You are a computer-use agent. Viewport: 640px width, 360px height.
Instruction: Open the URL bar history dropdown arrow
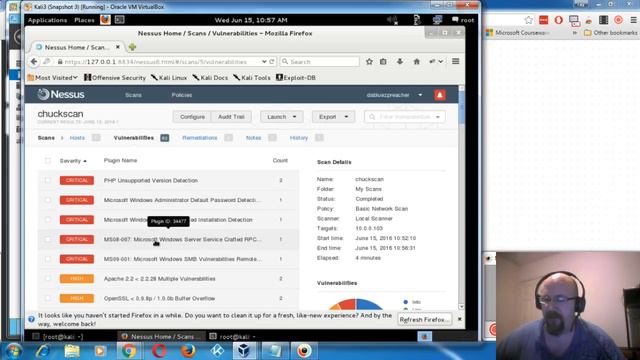264,62
